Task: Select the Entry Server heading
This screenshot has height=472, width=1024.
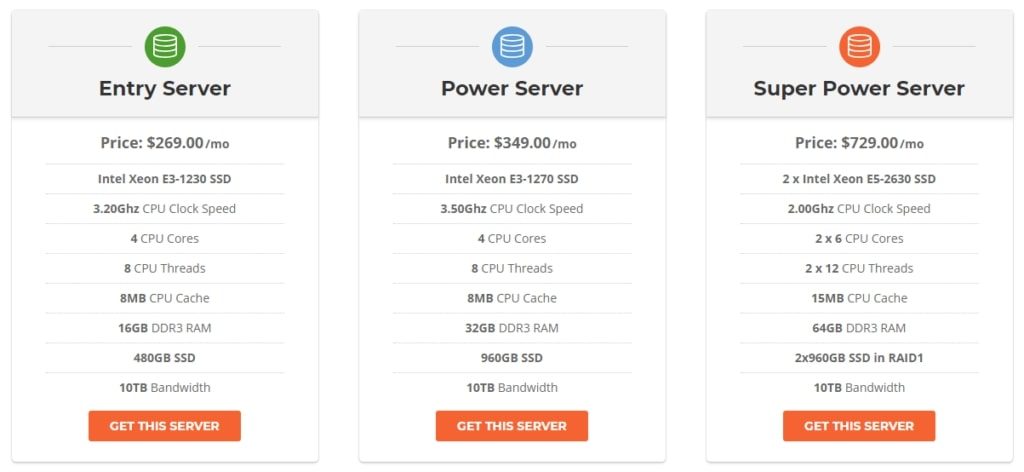Action: click(165, 88)
